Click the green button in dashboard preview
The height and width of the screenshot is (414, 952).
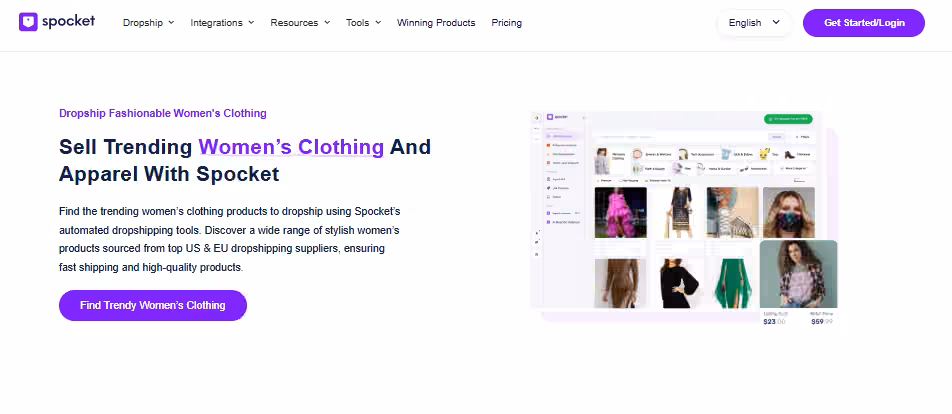point(787,119)
